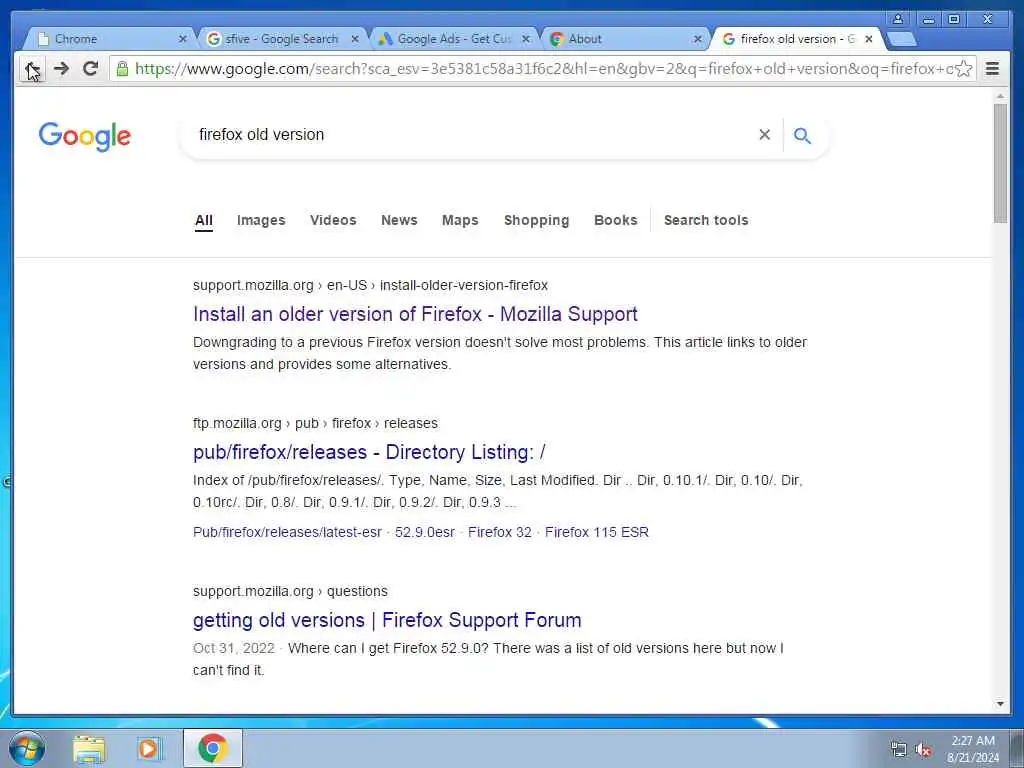
Task: Click 'support.mozilla.org › questions' breadcrumb text
Action: 290,591
